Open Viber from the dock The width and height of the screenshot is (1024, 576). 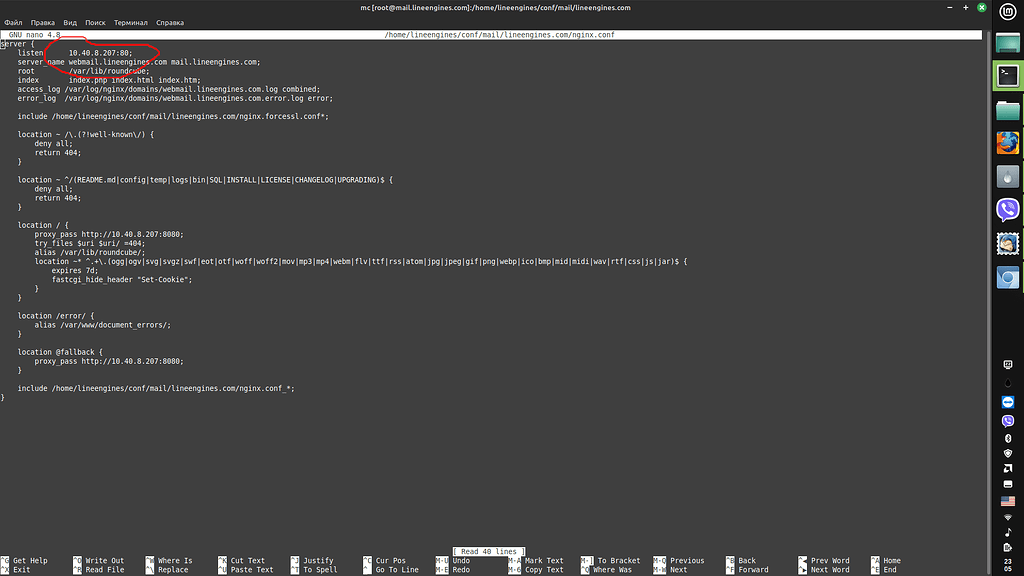[x=1007, y=210]
